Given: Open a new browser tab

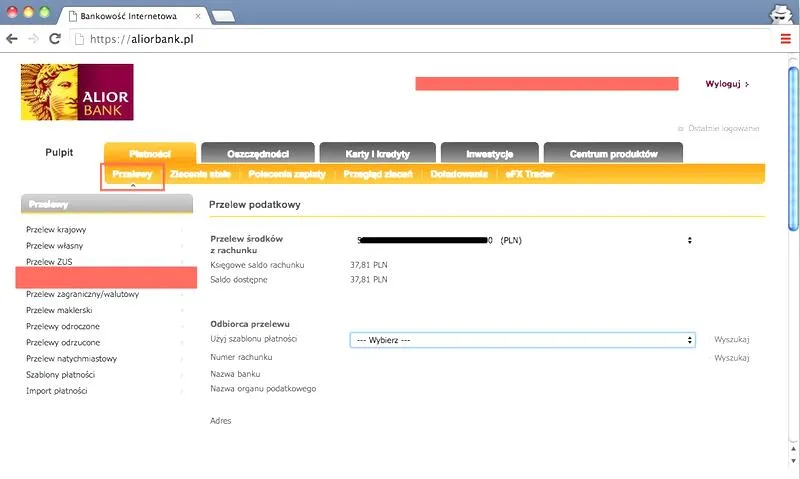Looking at the screenshot, I should tap(222, 16).
